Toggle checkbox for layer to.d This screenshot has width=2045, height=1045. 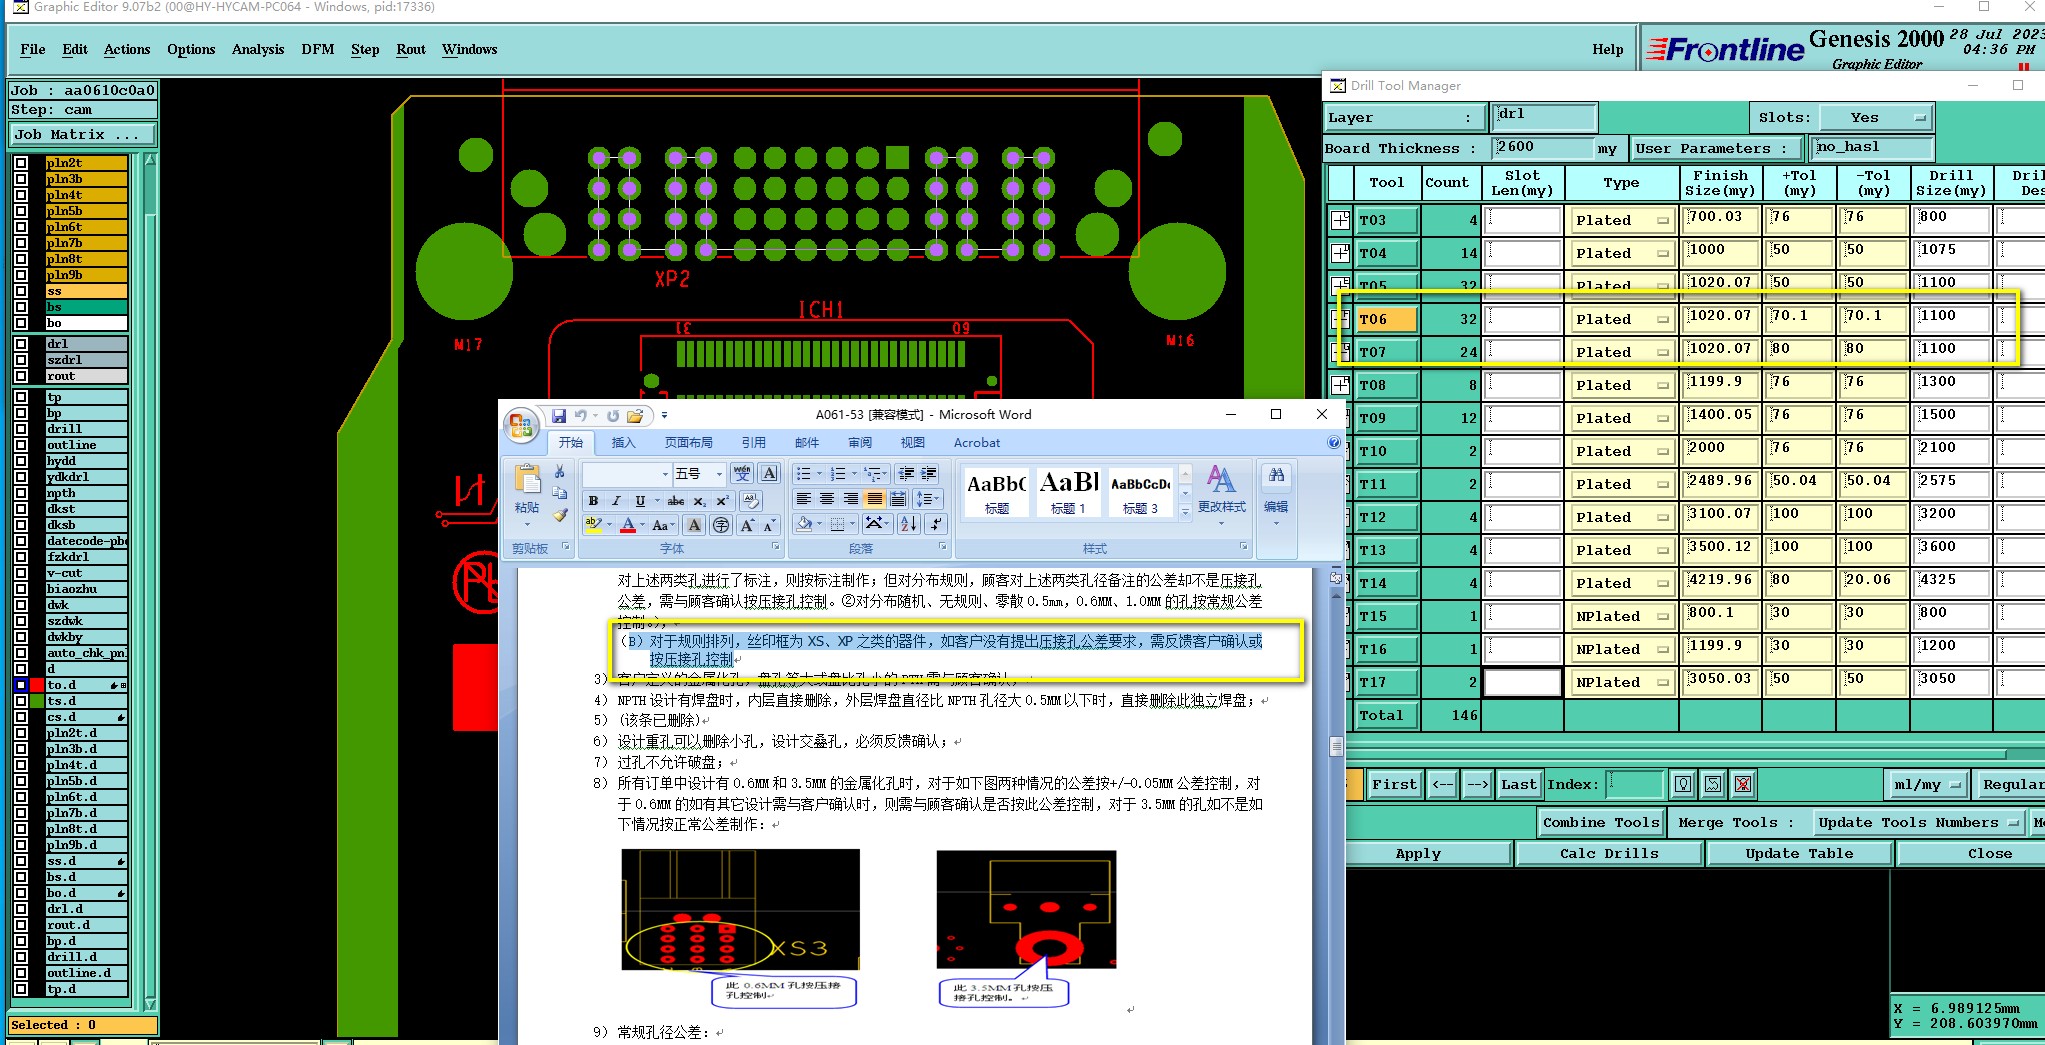[21, 685]
